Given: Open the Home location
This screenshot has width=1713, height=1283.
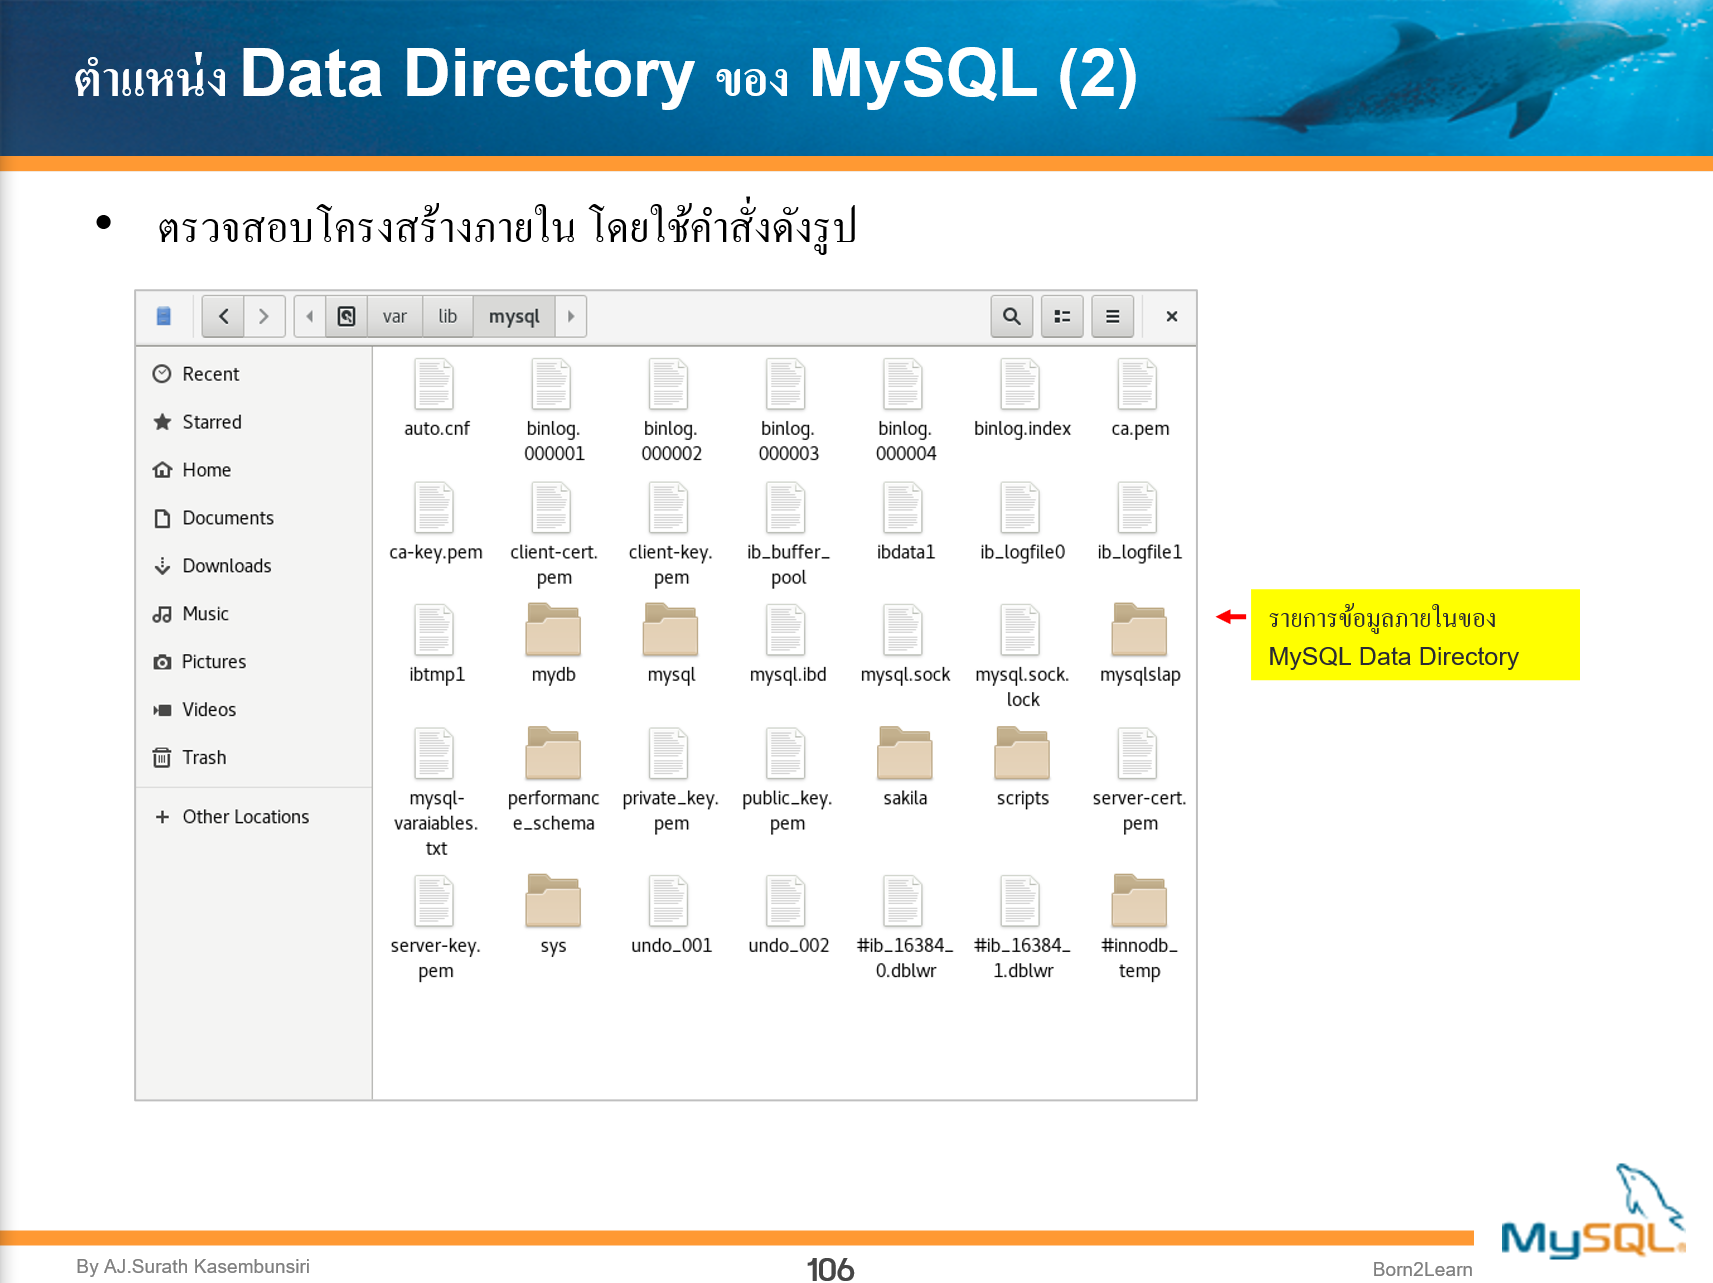Looking at the screenshot, I should pyautogui.click(x=163, y=469).
